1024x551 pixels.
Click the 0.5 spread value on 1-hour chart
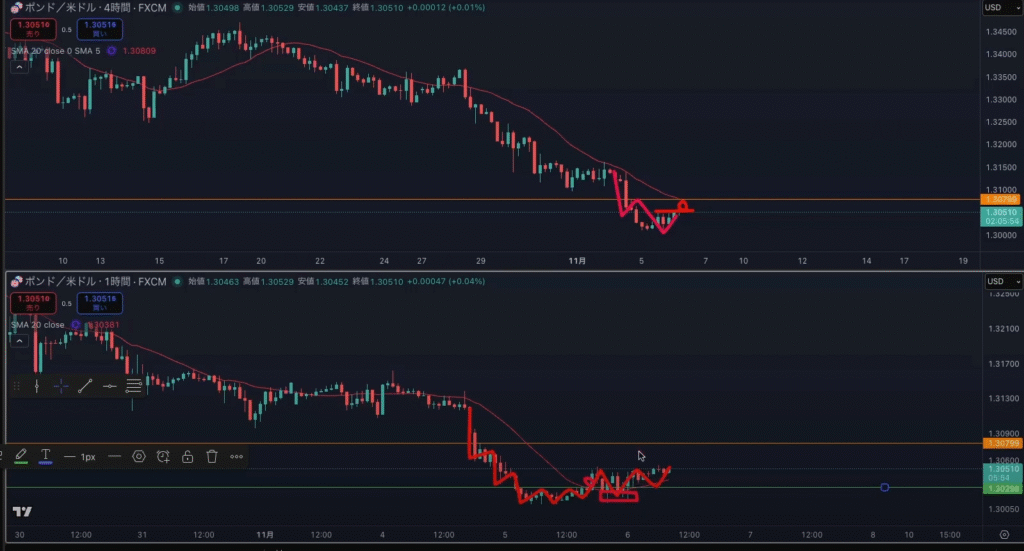(67, 303)
